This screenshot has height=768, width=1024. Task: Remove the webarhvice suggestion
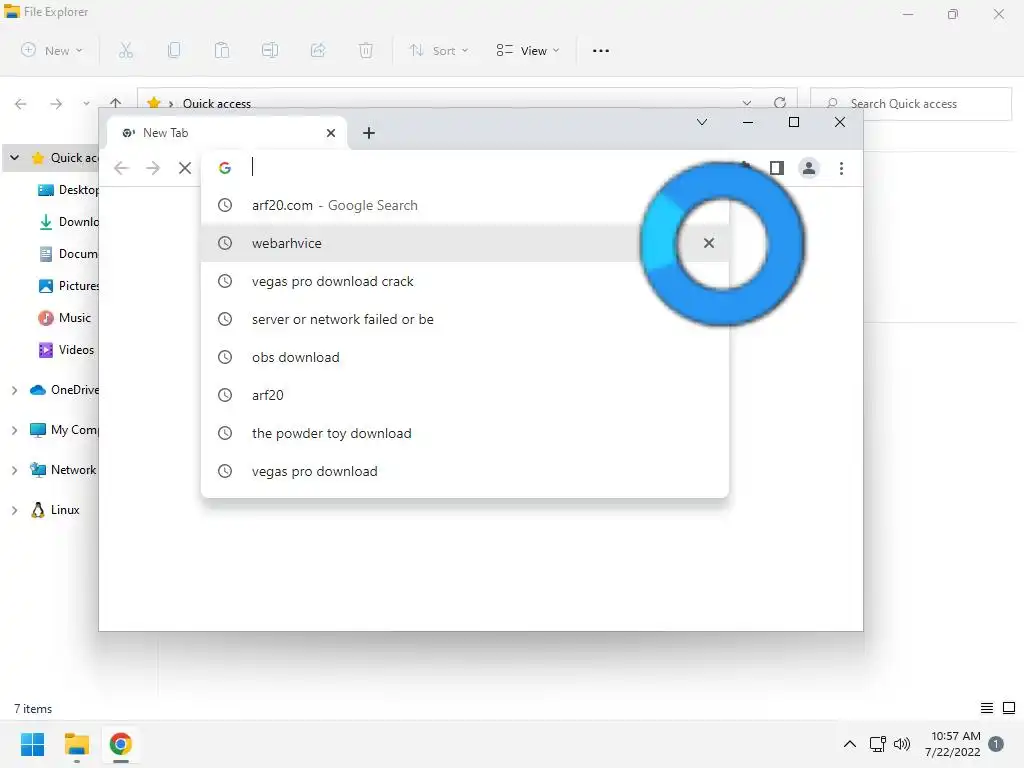click(709, 243)
